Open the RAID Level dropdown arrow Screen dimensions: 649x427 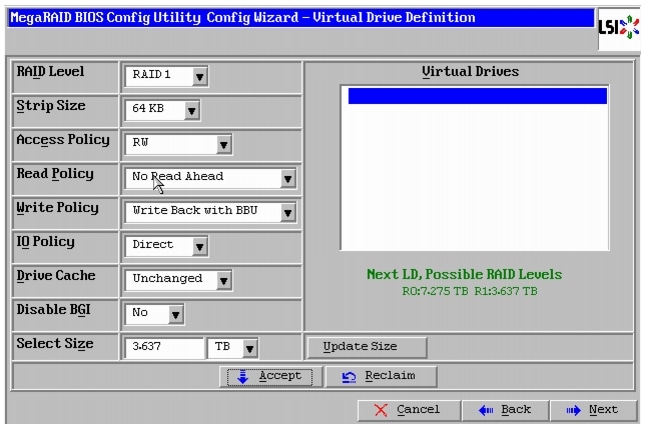(200, 77)
